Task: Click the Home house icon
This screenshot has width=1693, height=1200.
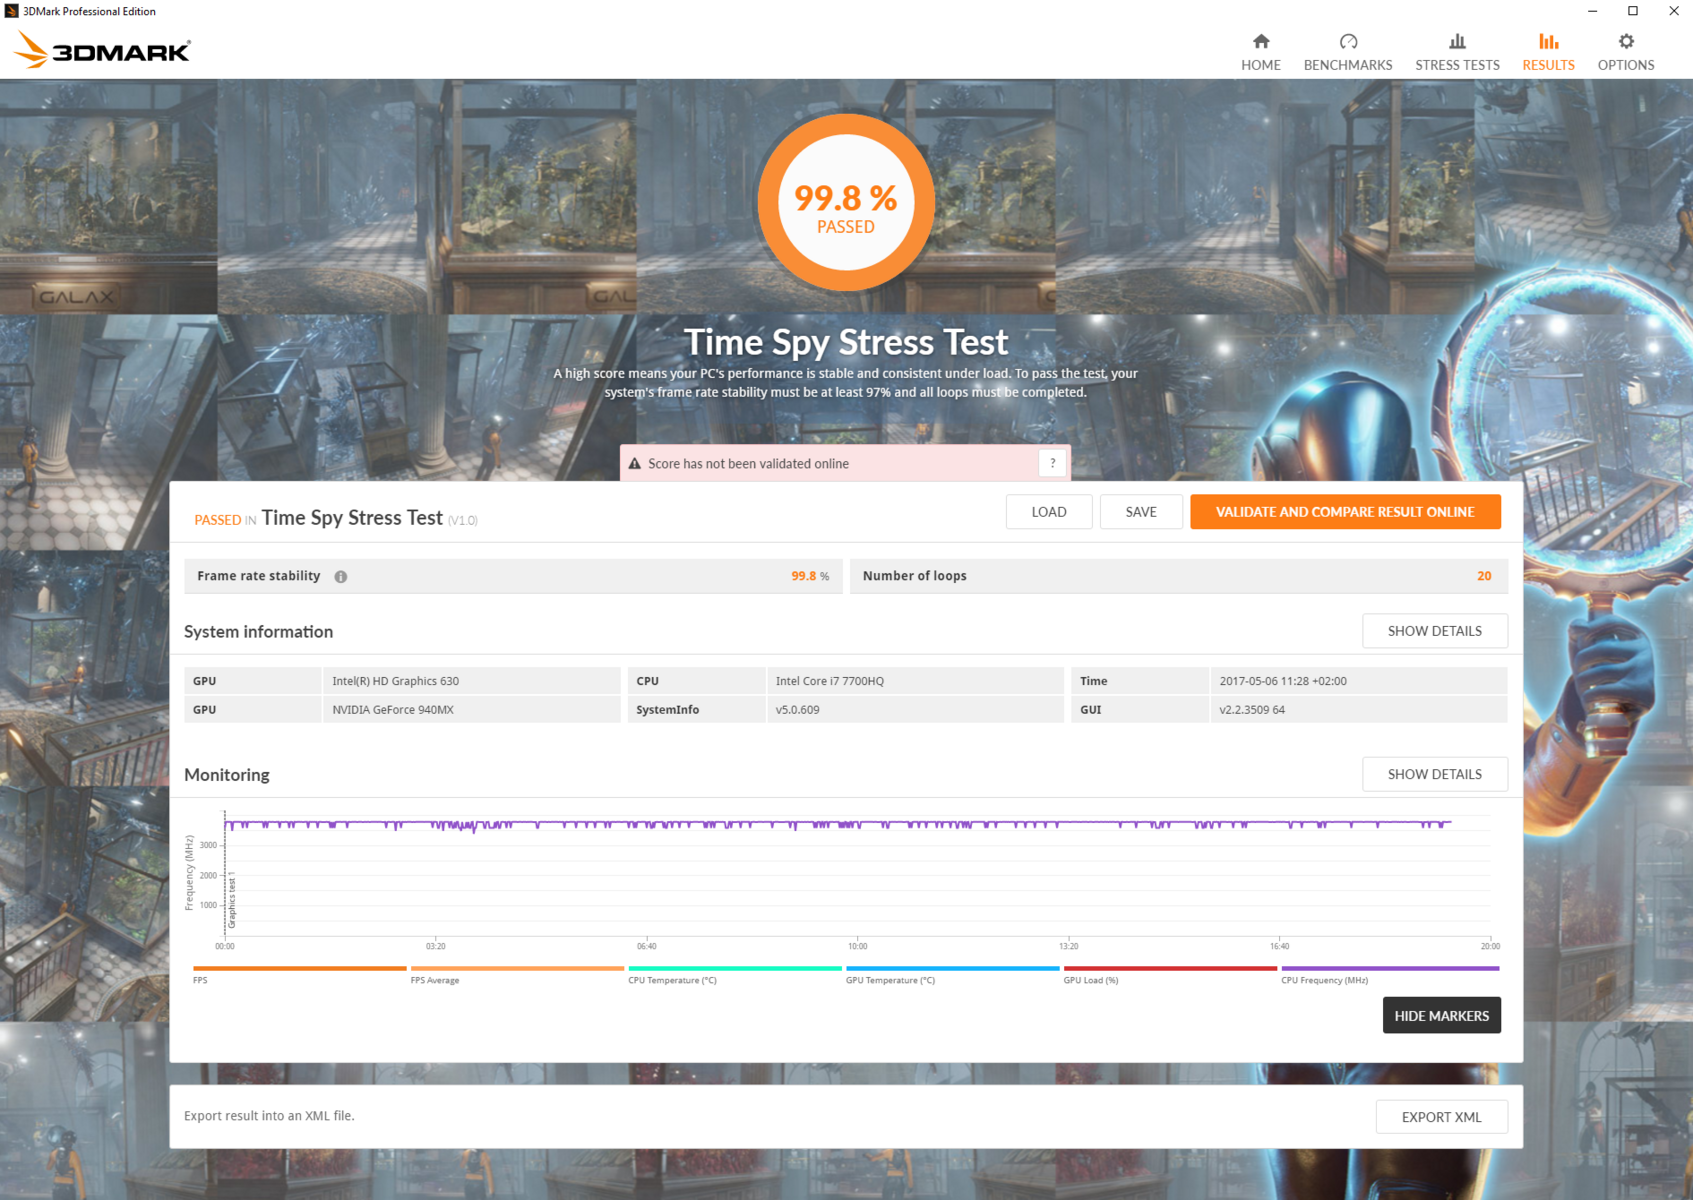Action: [x=1261, y=41]
